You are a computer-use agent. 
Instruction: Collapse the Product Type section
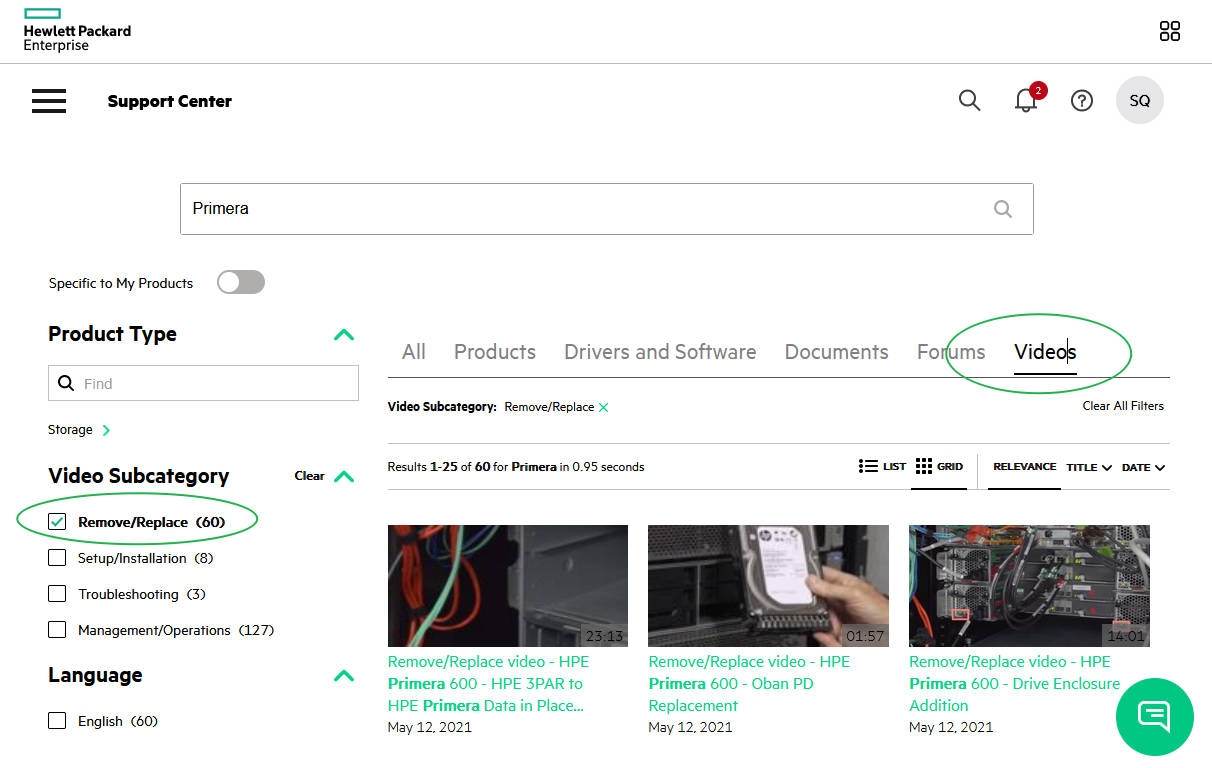(343, 335)
